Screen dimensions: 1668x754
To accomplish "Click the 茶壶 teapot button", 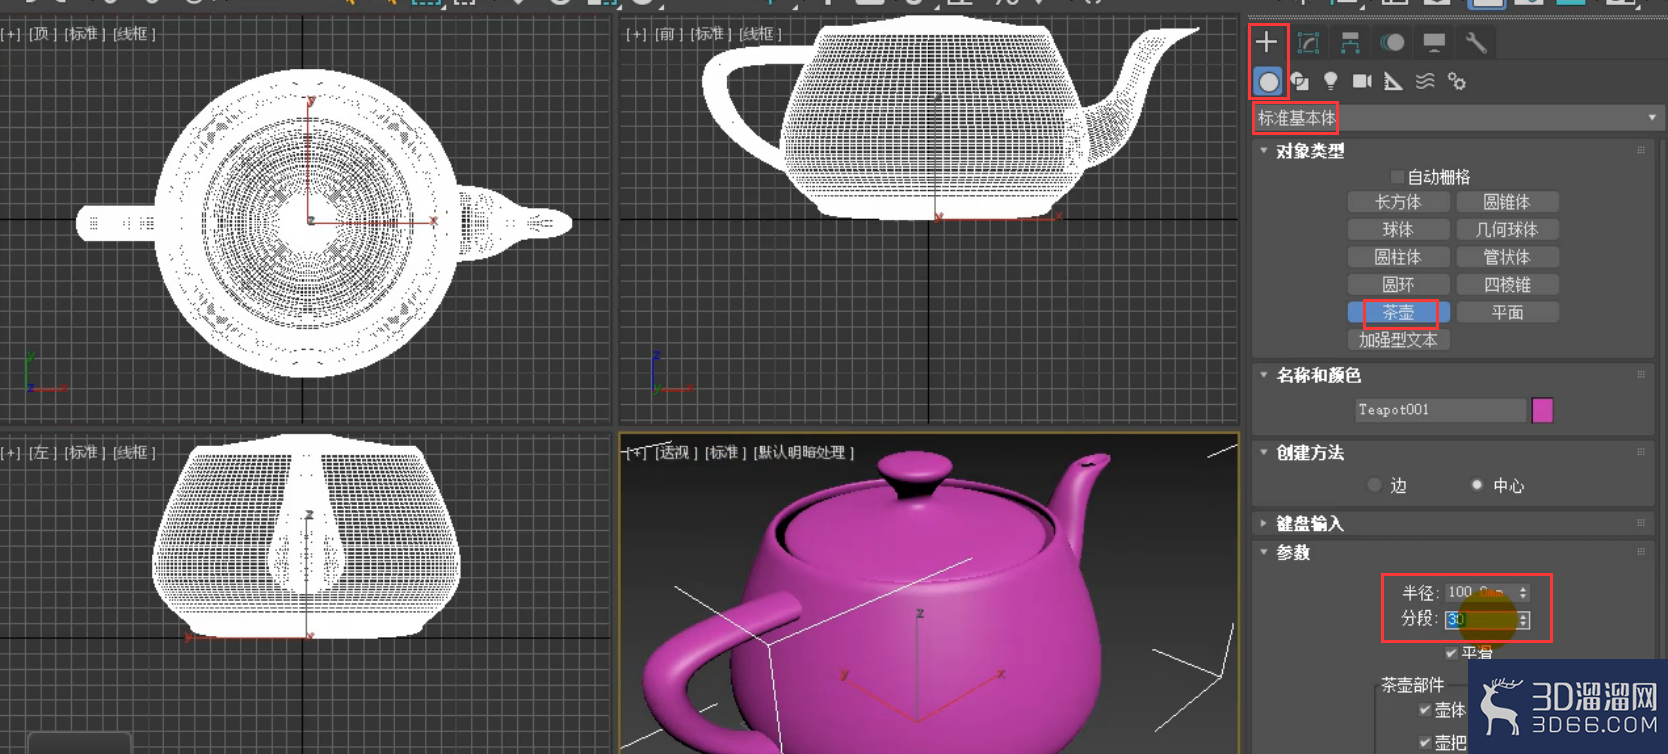I will (x=1398, y=313).
